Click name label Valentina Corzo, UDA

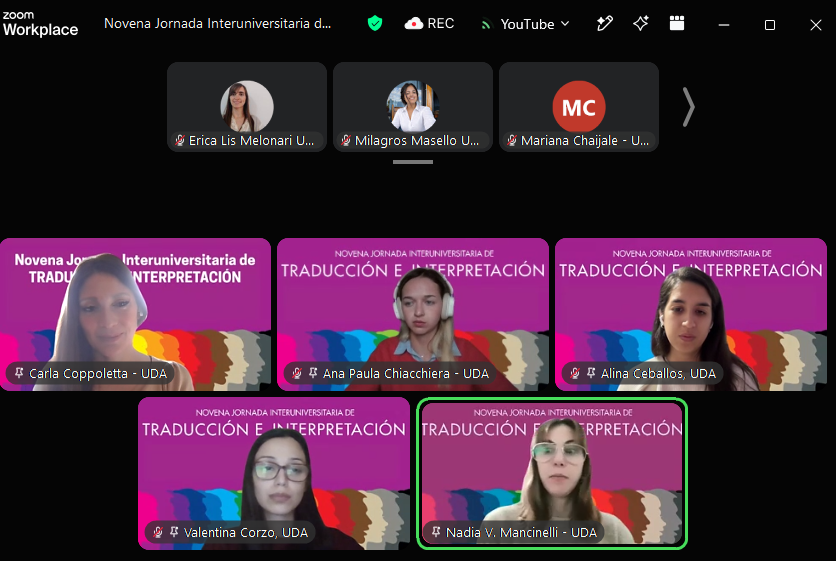point(246,532)
